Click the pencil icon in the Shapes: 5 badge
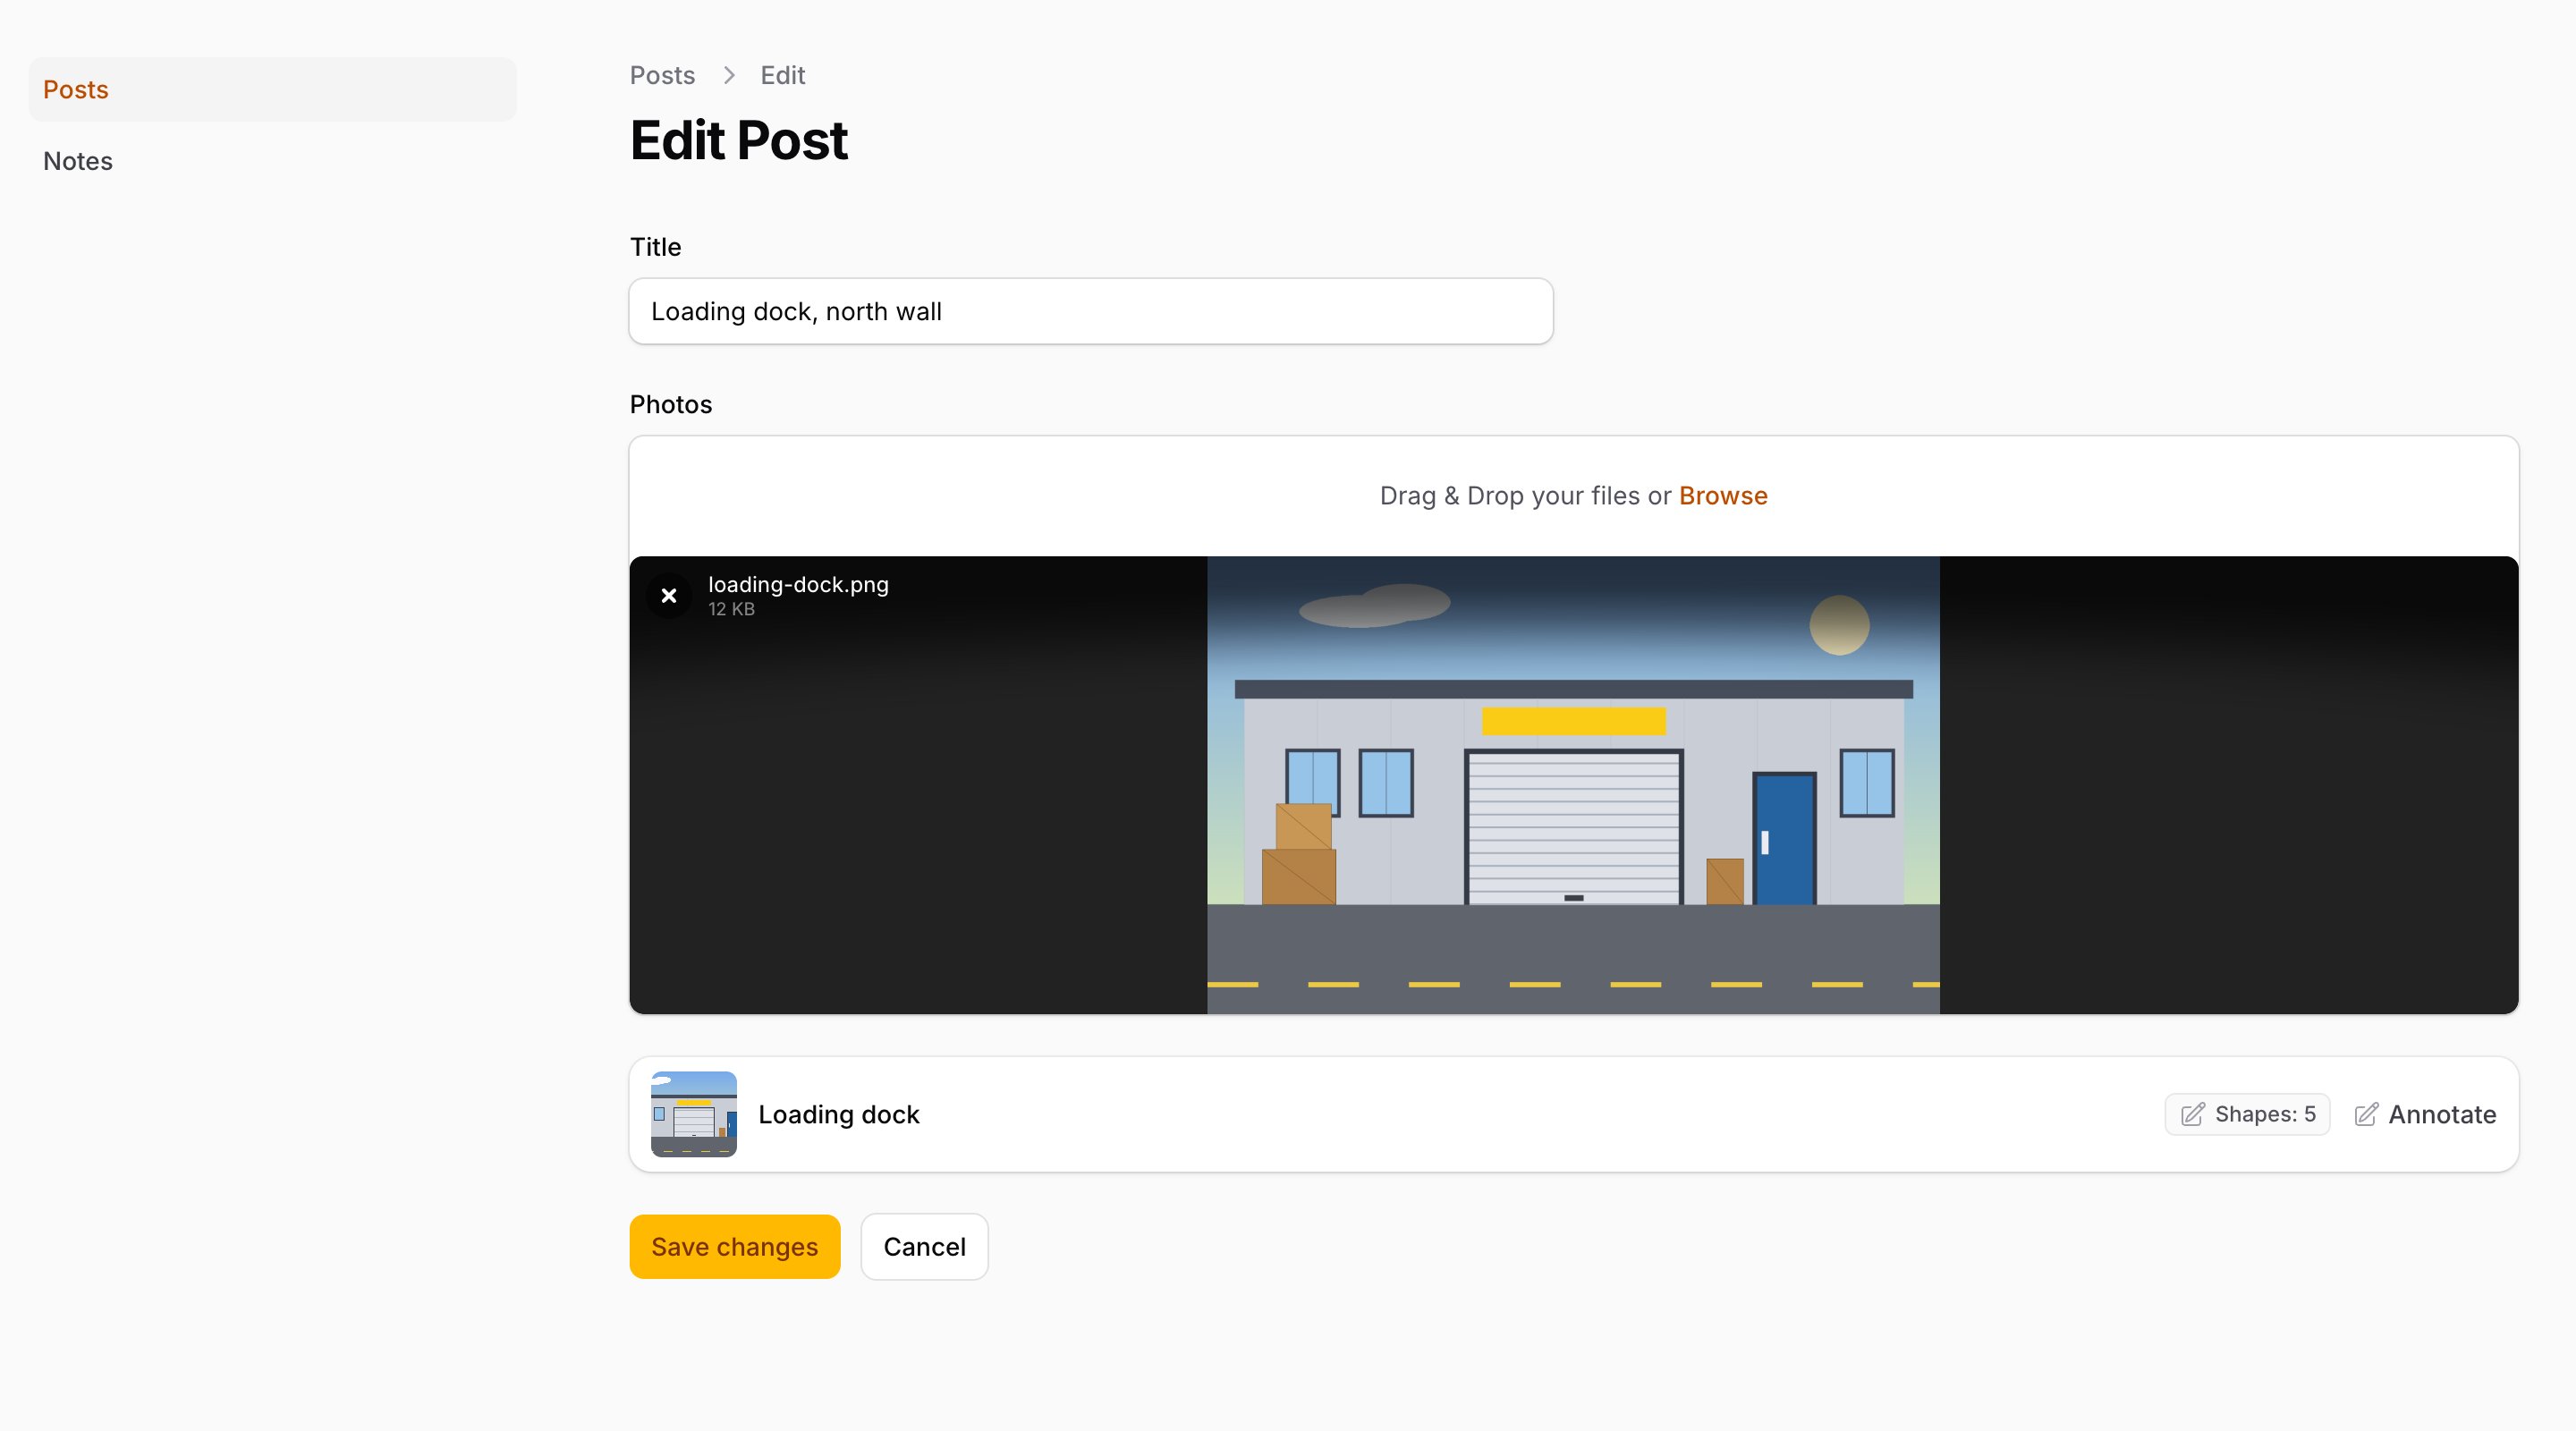This screenshot has height=1431, width=2576. [x=2192, y=1114]
